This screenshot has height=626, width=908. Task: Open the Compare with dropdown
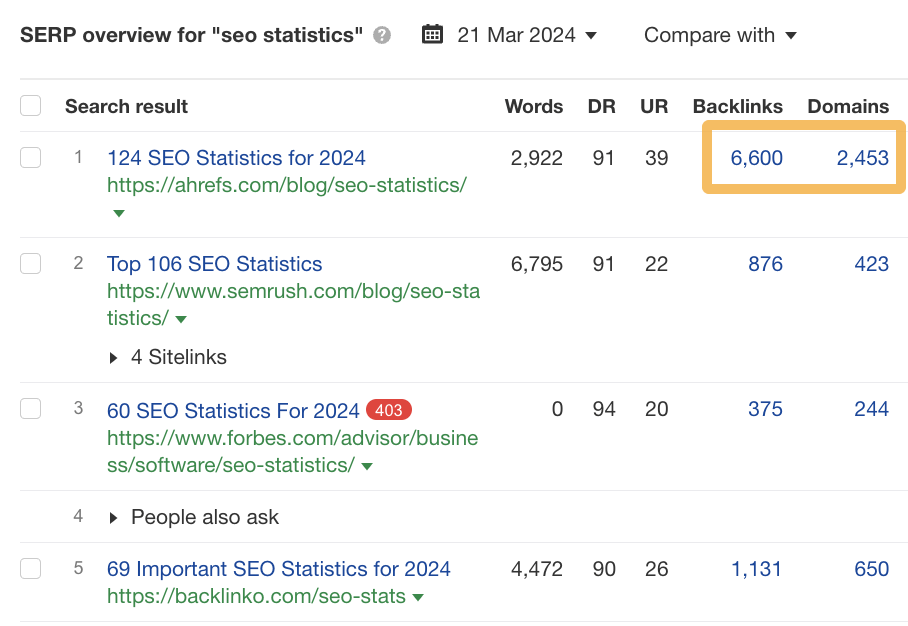tap(720, 35)
